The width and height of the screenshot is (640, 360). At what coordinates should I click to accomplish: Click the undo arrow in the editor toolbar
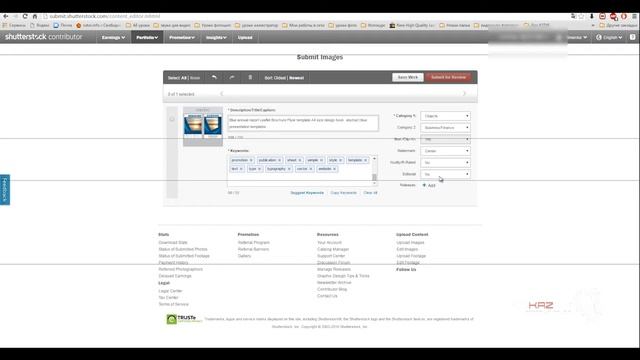pyautogui.click(x=214, y=78)
